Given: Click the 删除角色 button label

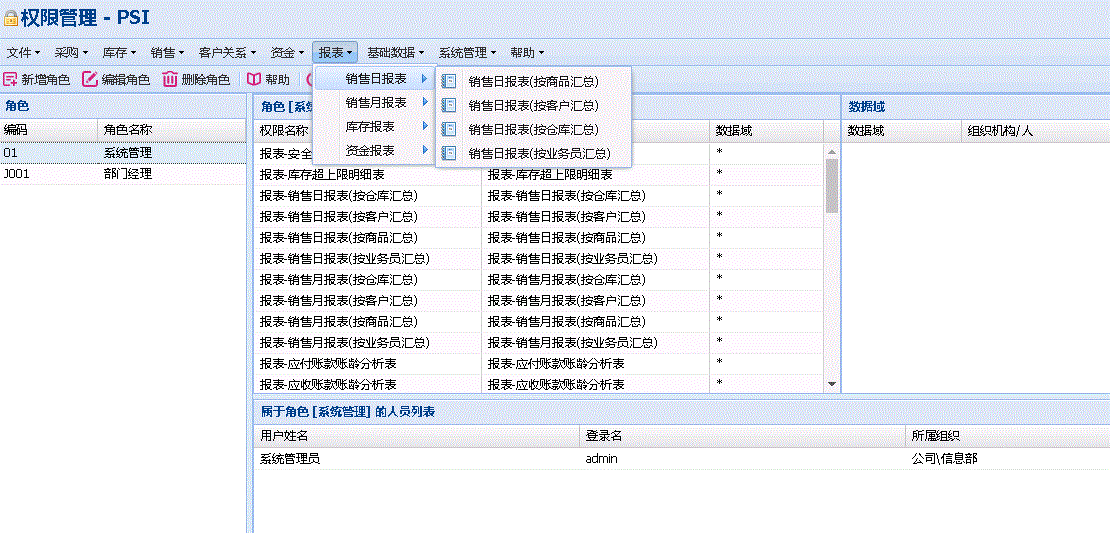Looking at the screenshot, I should point(206,80).
